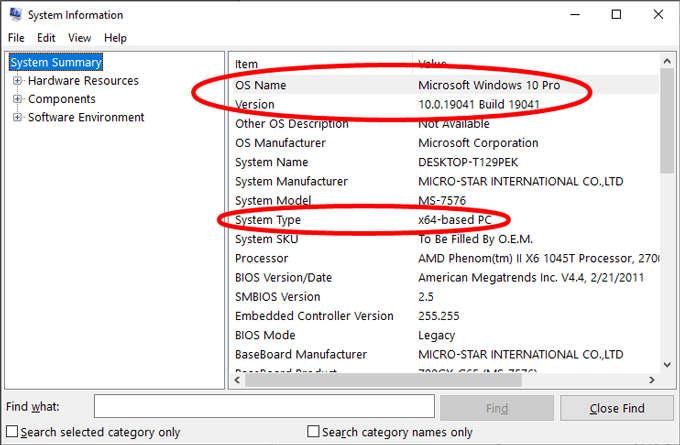Screen dimensions: 680x445
Task: Open the Edit menu
Action: (x=46, y=38)
